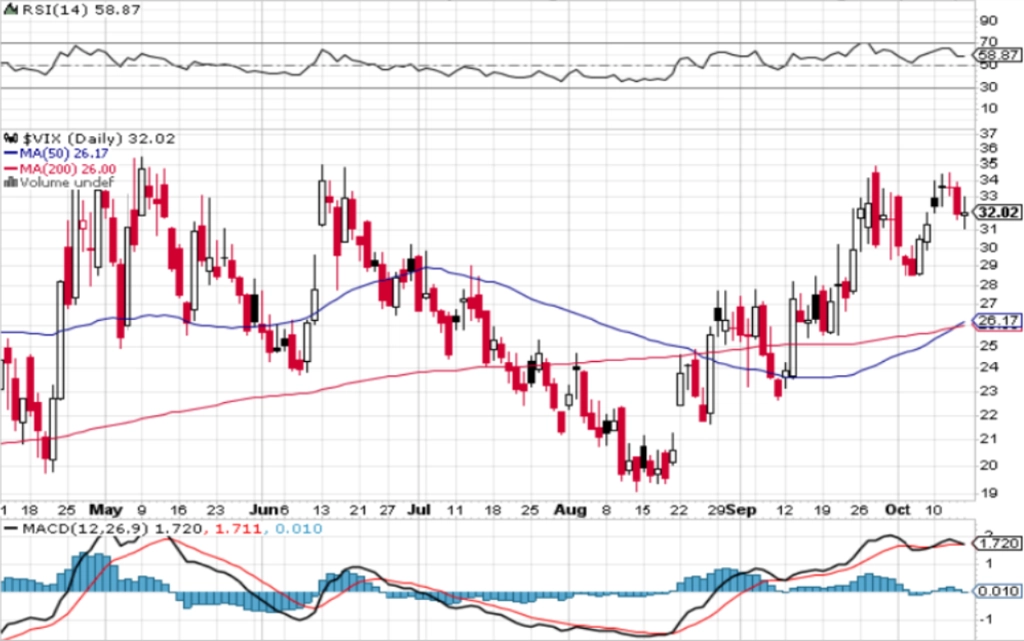Select the Sep date axis label
Screen dimensions: 1024x641
[740, 510]
